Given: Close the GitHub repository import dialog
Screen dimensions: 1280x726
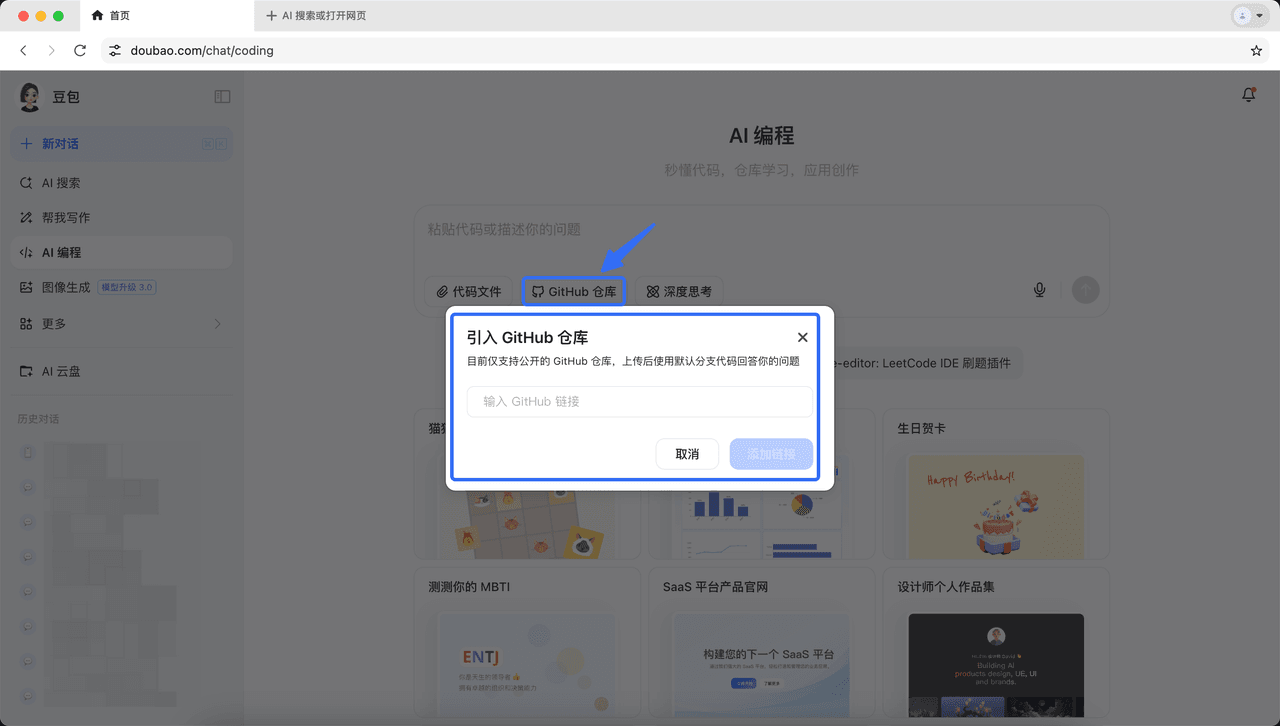Looking at the screenshot, I should click(x=802, y=338).
